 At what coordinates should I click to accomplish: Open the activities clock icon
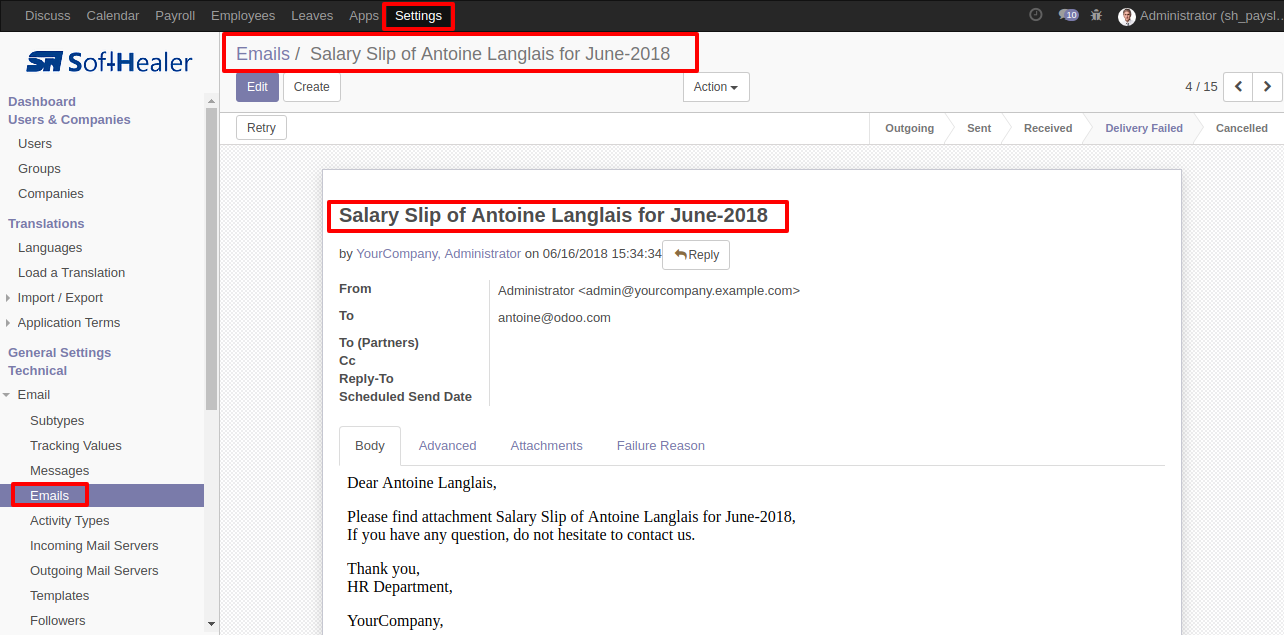click(1035, 15)
